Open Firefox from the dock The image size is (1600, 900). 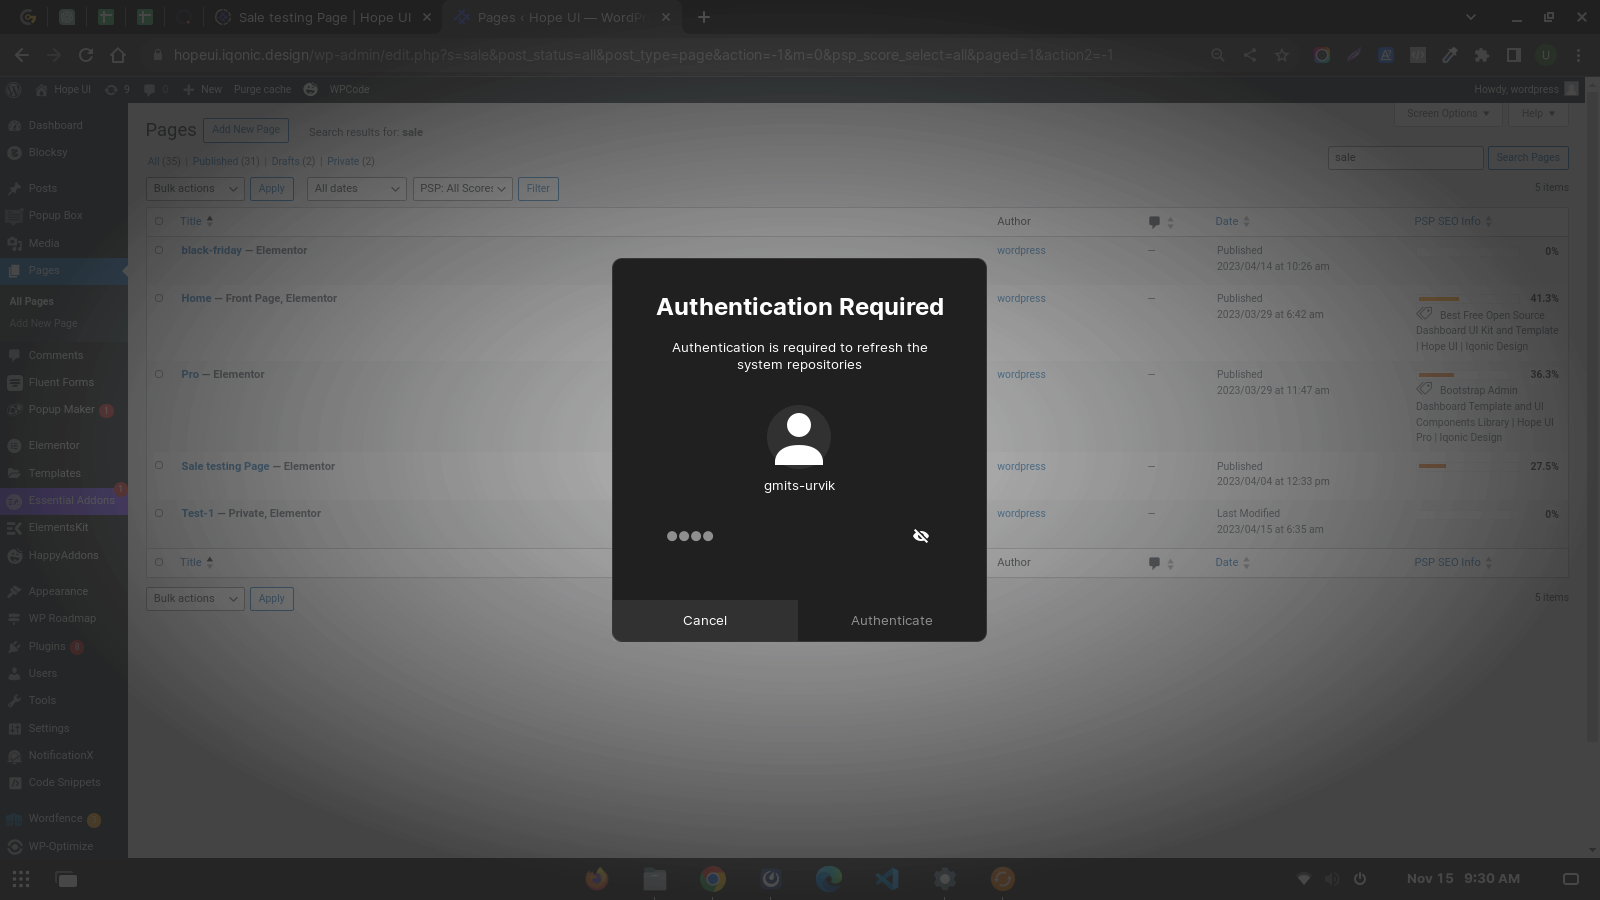[x=597, y=879]
